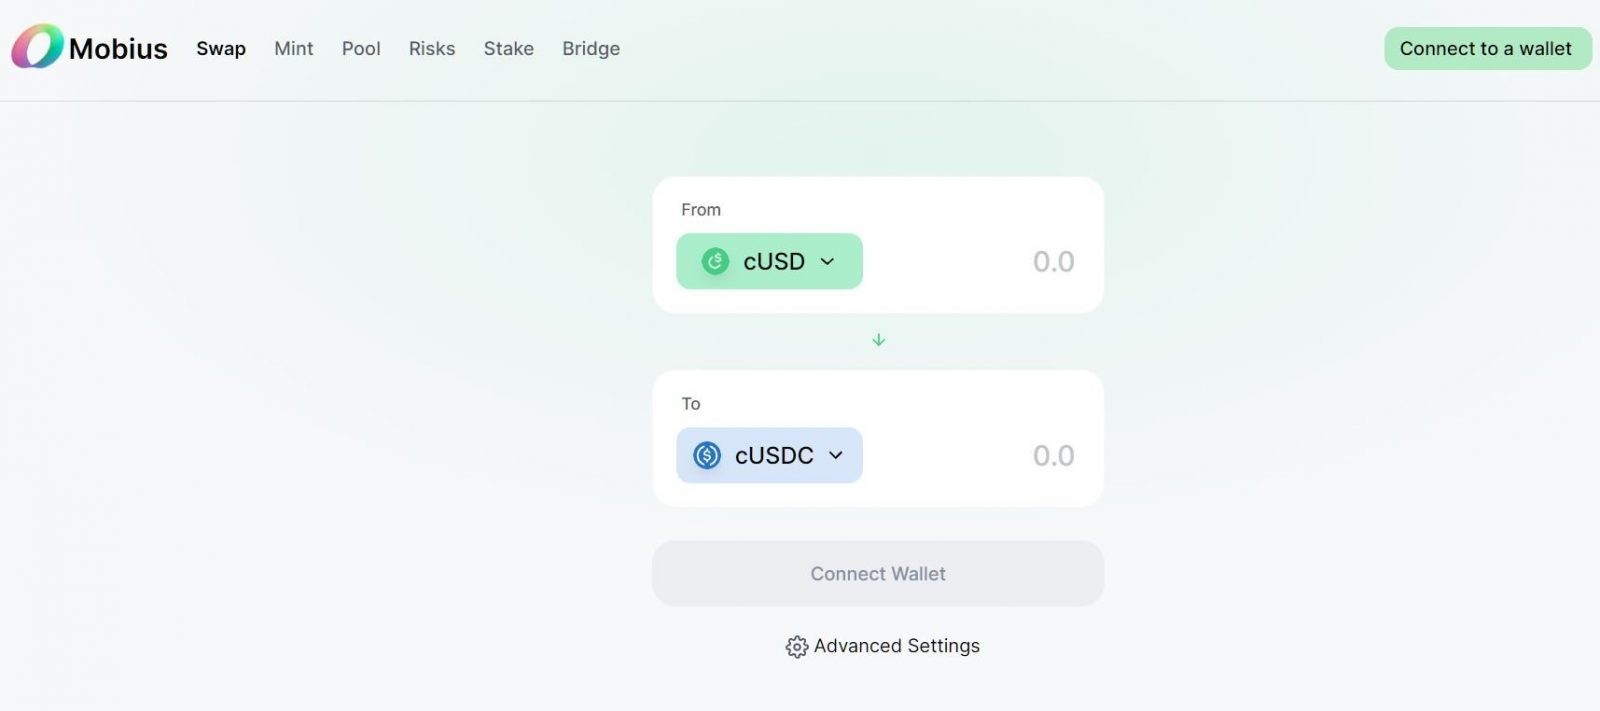Image resolution: width=1600 pixels, height=711 pixels.
Task: Open the Risks page
Action: click(x=432, y=48)
